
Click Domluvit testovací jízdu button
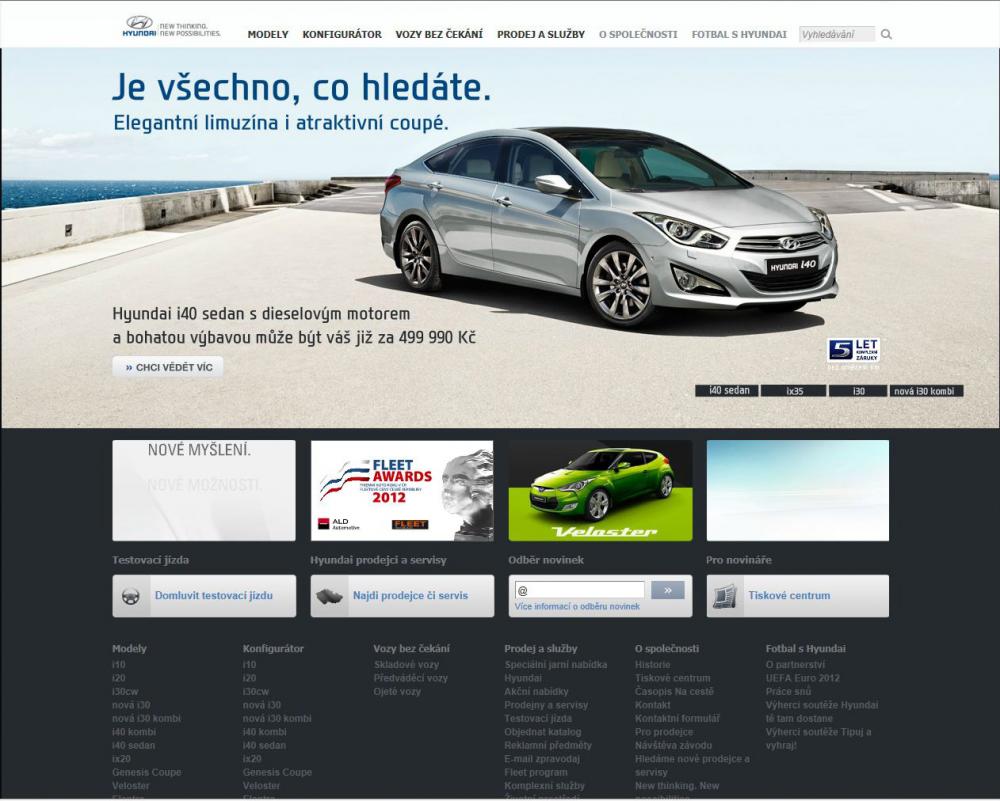[204, 596]
